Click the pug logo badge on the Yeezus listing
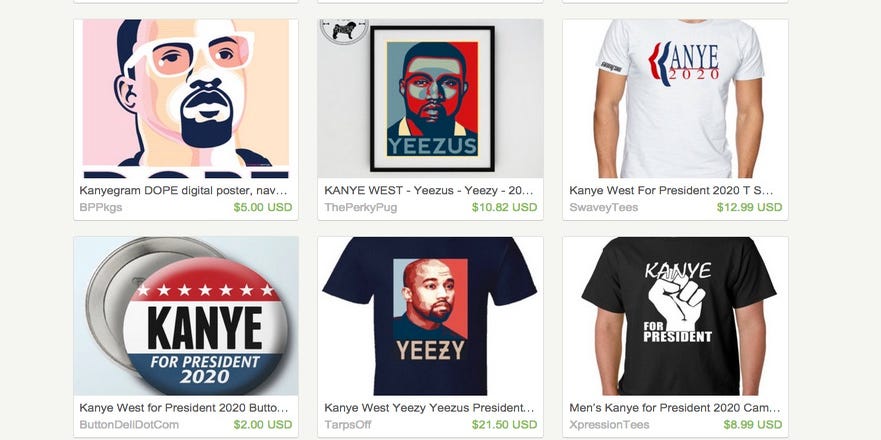The image size is (881, 440). click(x=344, y=31)
